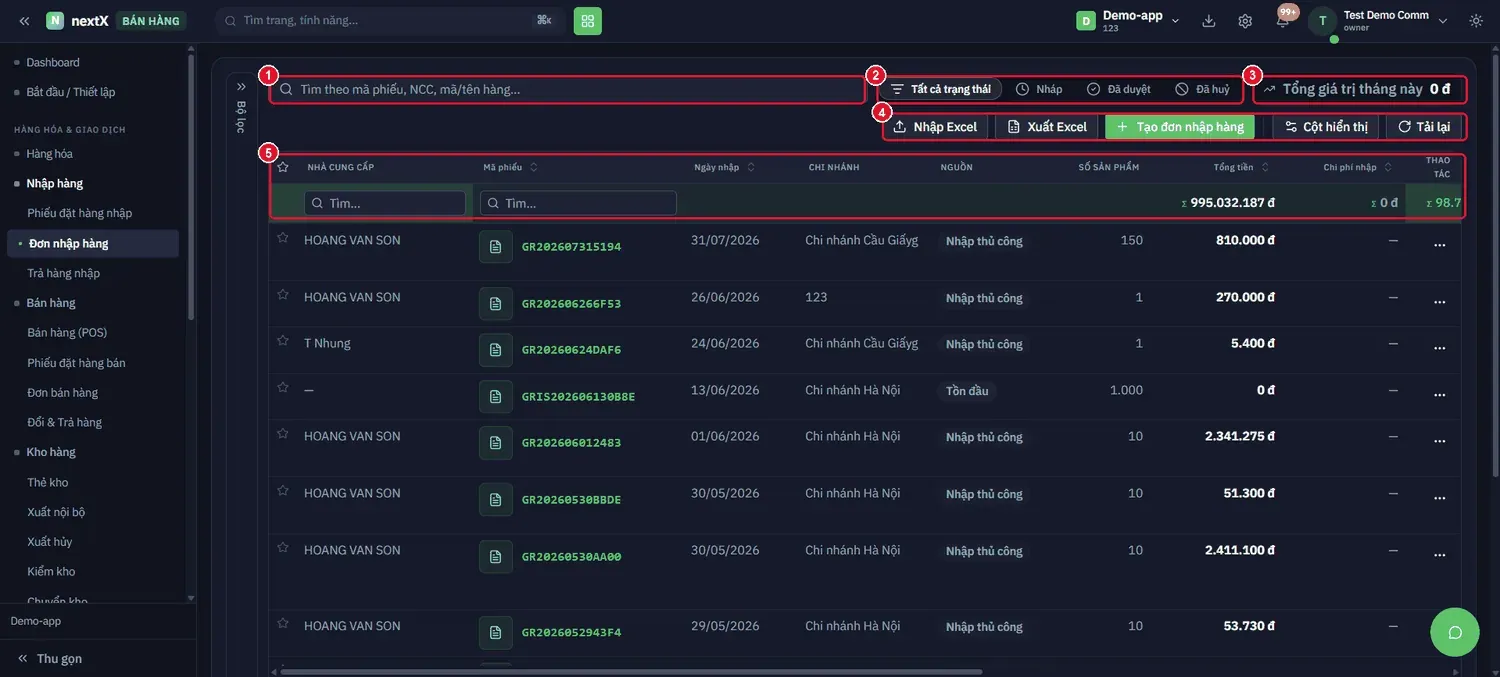Screen dimensions: 1500x677
Task: Star the GR202607315194 row
Action: pos(283,238)
